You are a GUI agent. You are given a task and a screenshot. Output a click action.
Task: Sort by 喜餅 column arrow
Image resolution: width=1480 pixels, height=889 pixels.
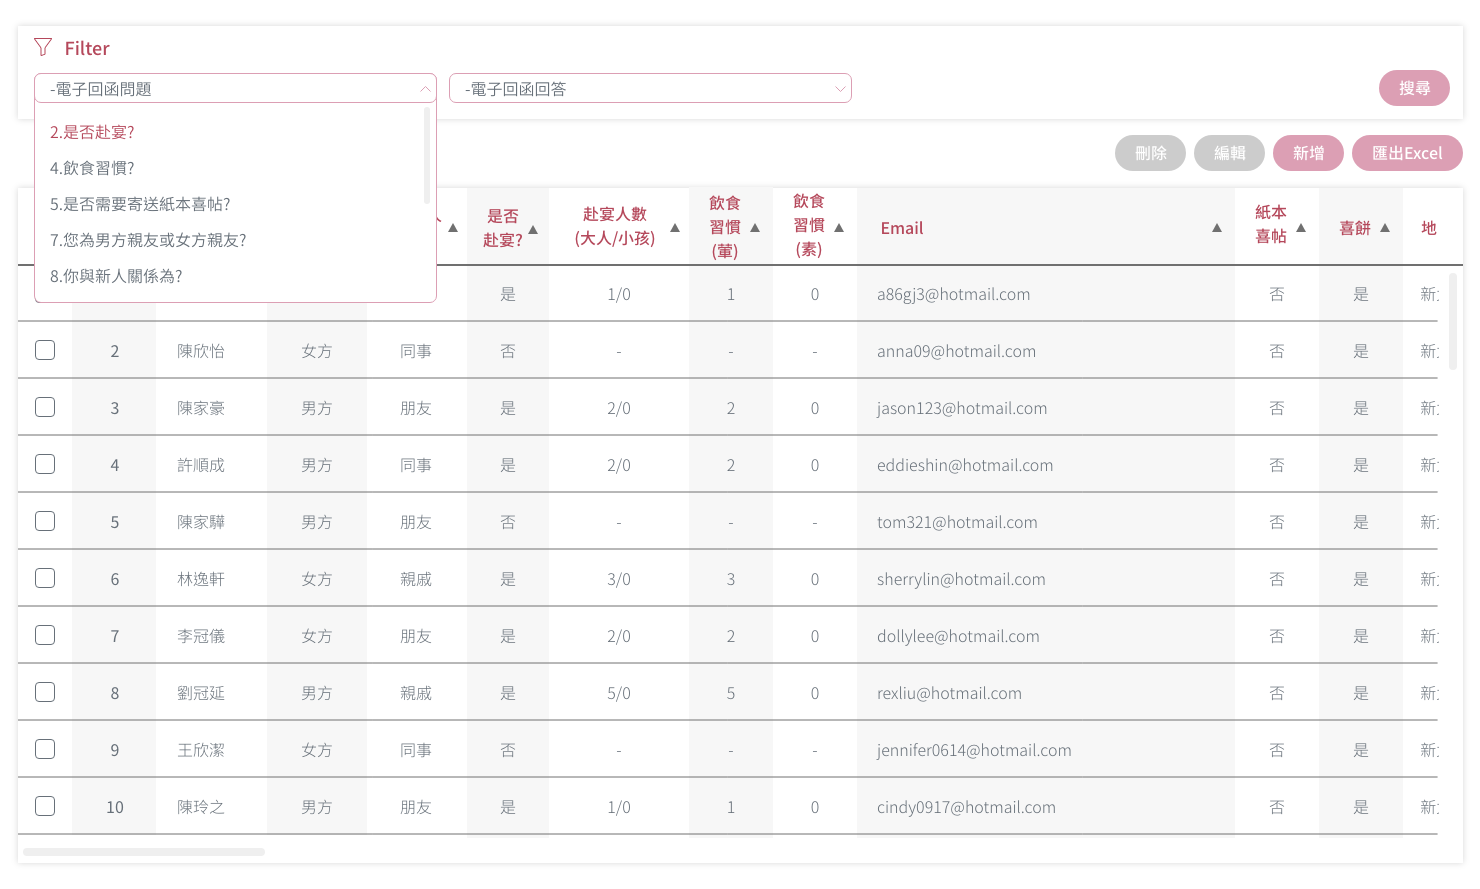pyautogui.click(x=1385, y=228)
